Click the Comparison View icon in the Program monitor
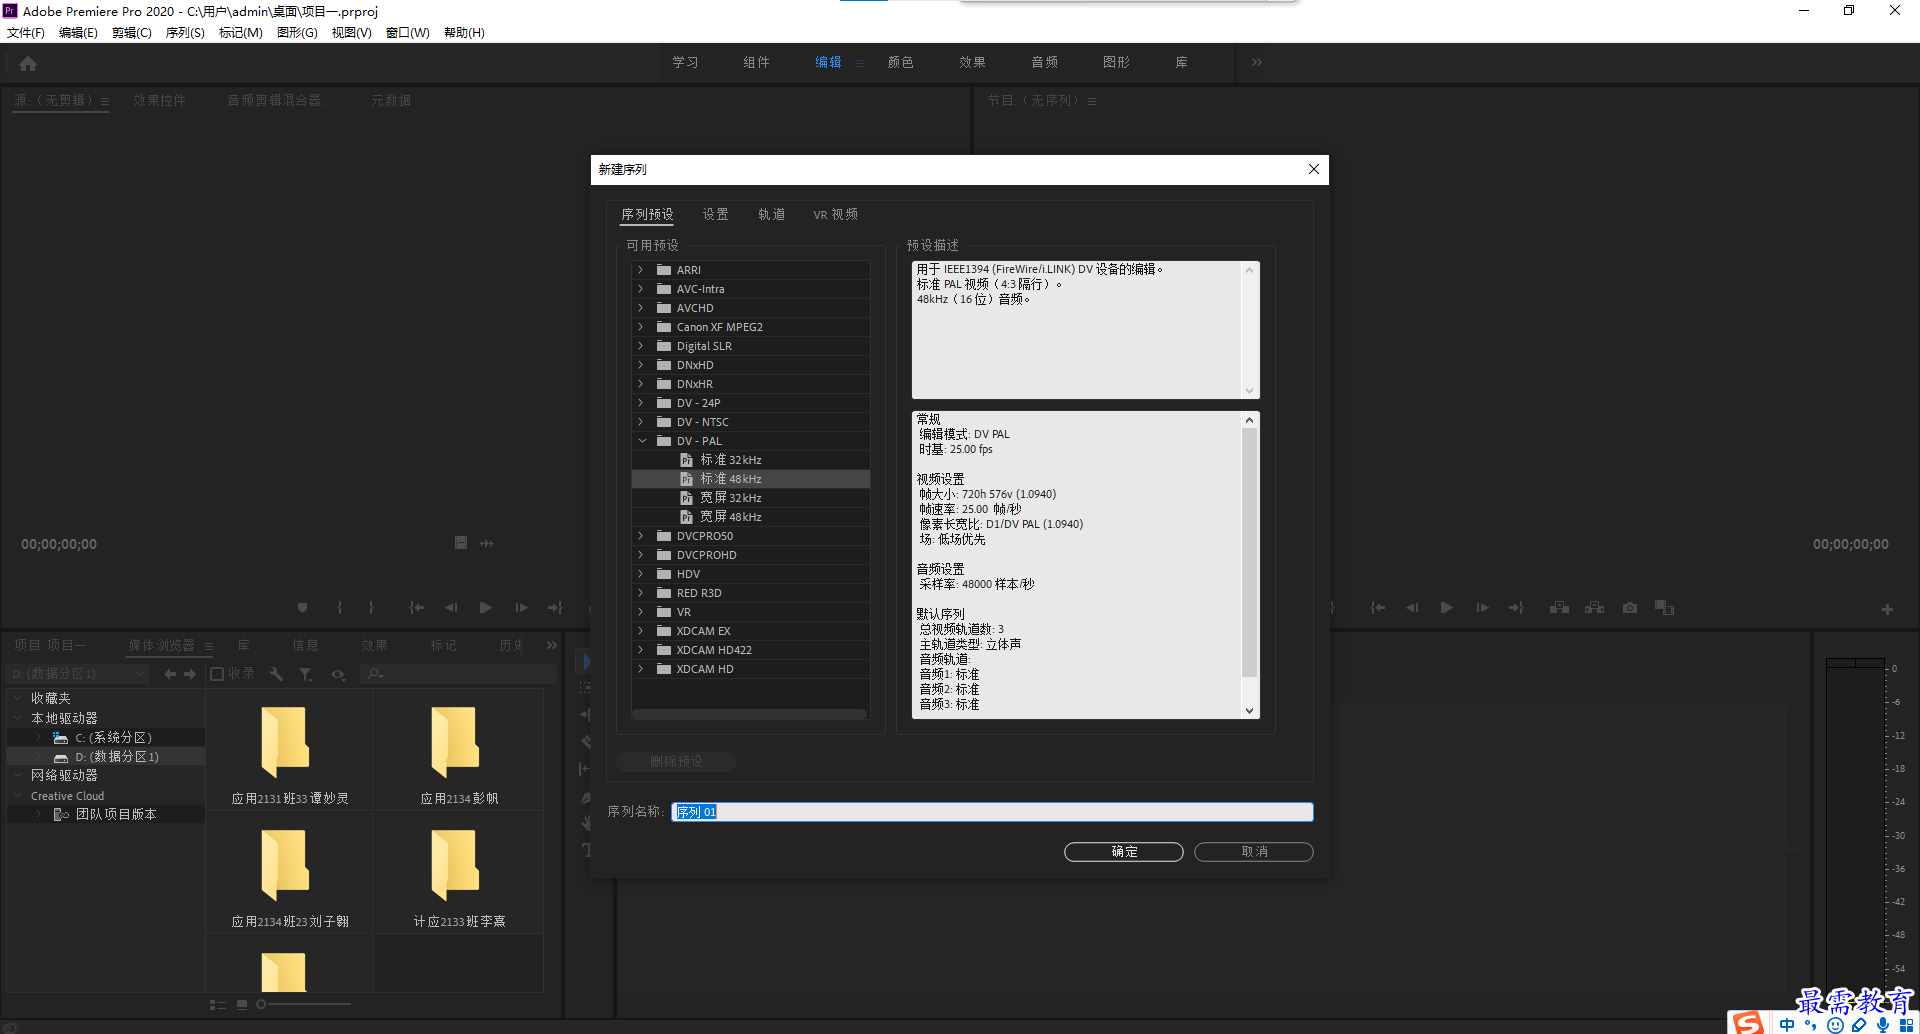The width and height of the screenshot is (1920, 1034). tap(1664, 607)
